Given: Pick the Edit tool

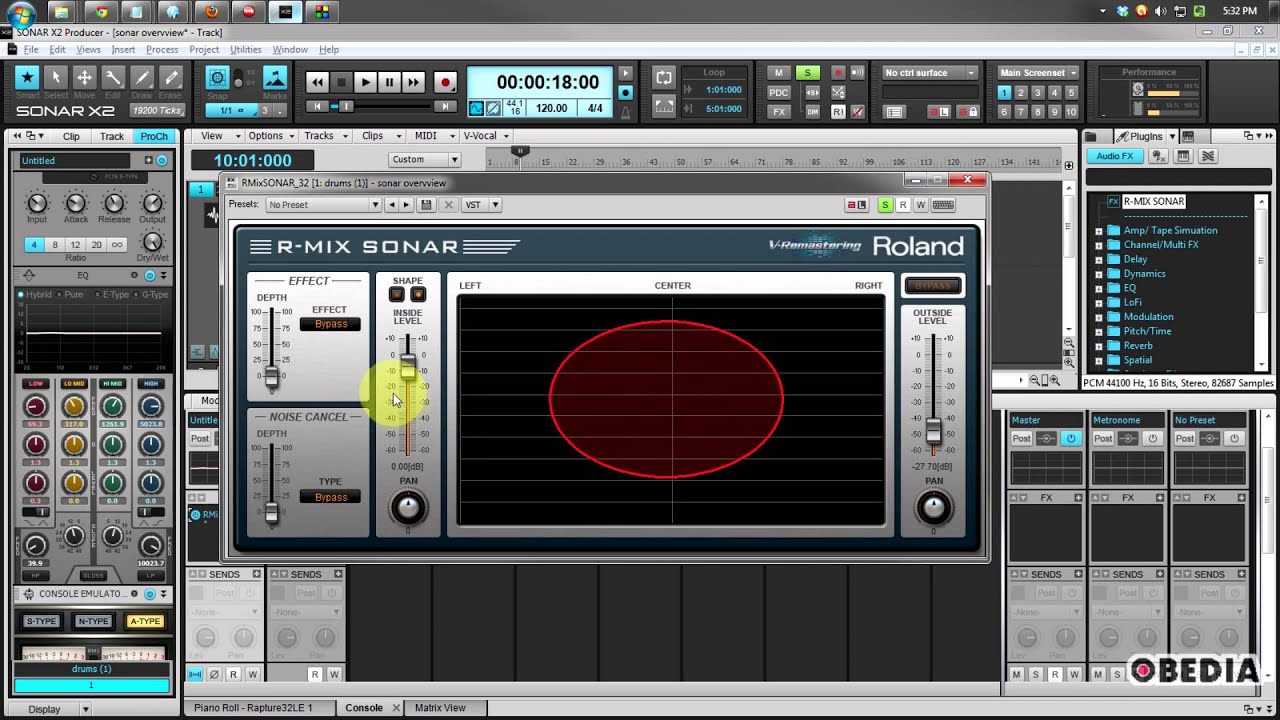Looking at the screenshot, I should click(x=114, y=77).
